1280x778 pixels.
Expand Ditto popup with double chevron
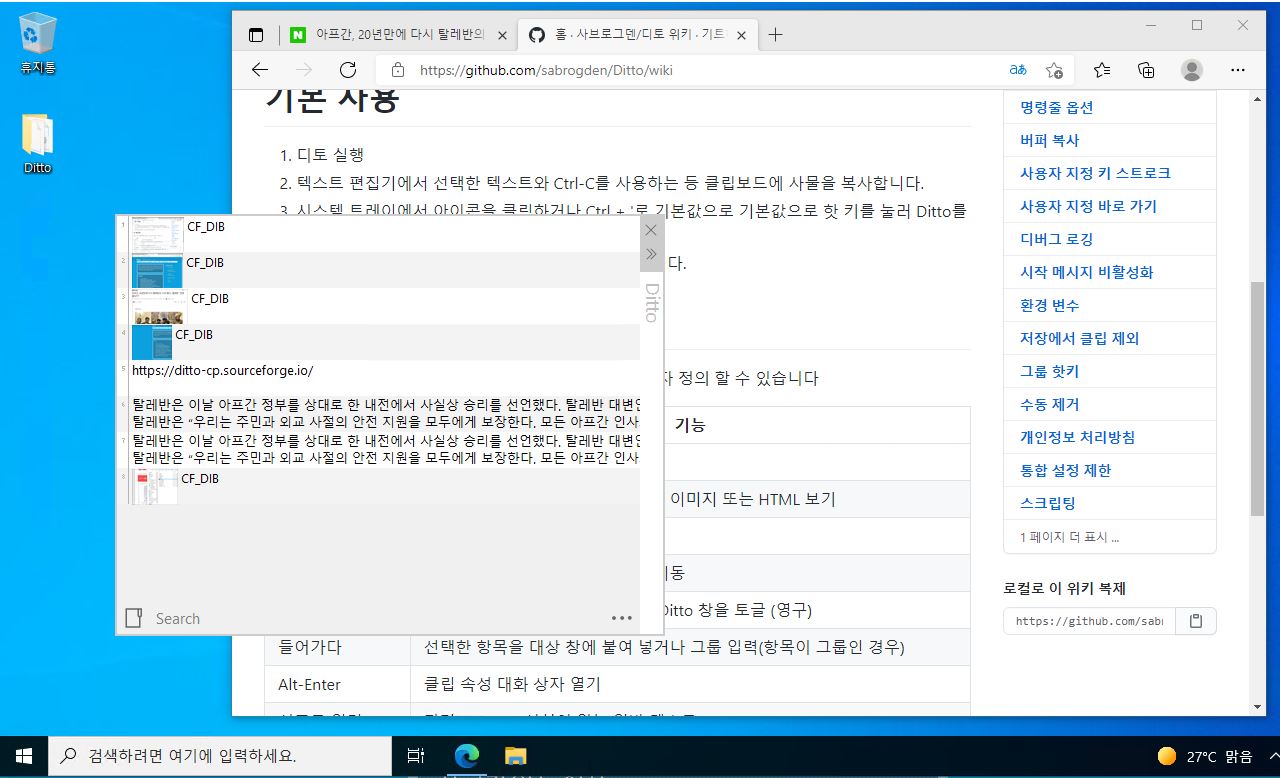[651, 254]
